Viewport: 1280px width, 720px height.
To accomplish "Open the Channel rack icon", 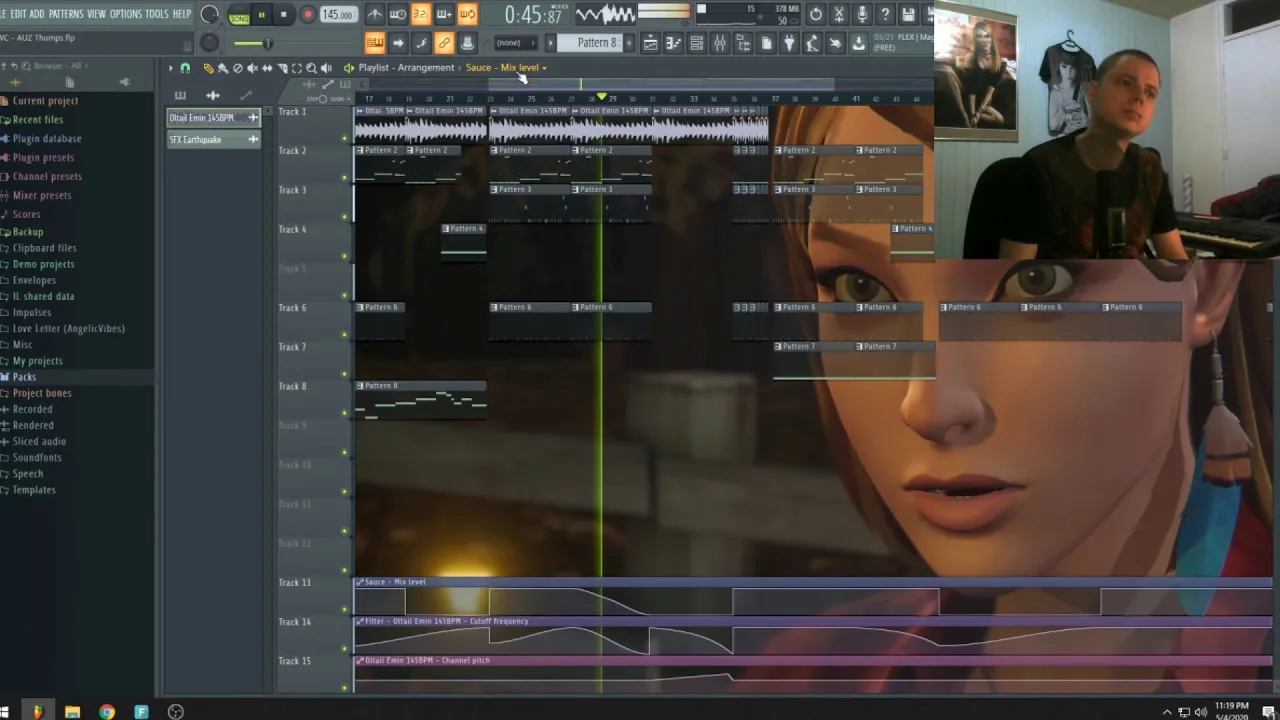I will [697, 43].
